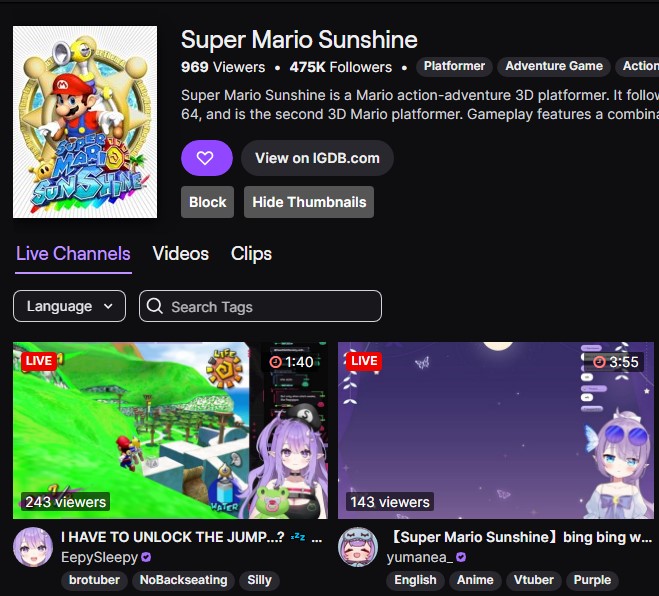Screen dimensions: 659x596
Task: Open the EepySleepy channel name link
Action: (x=100, y=558)
